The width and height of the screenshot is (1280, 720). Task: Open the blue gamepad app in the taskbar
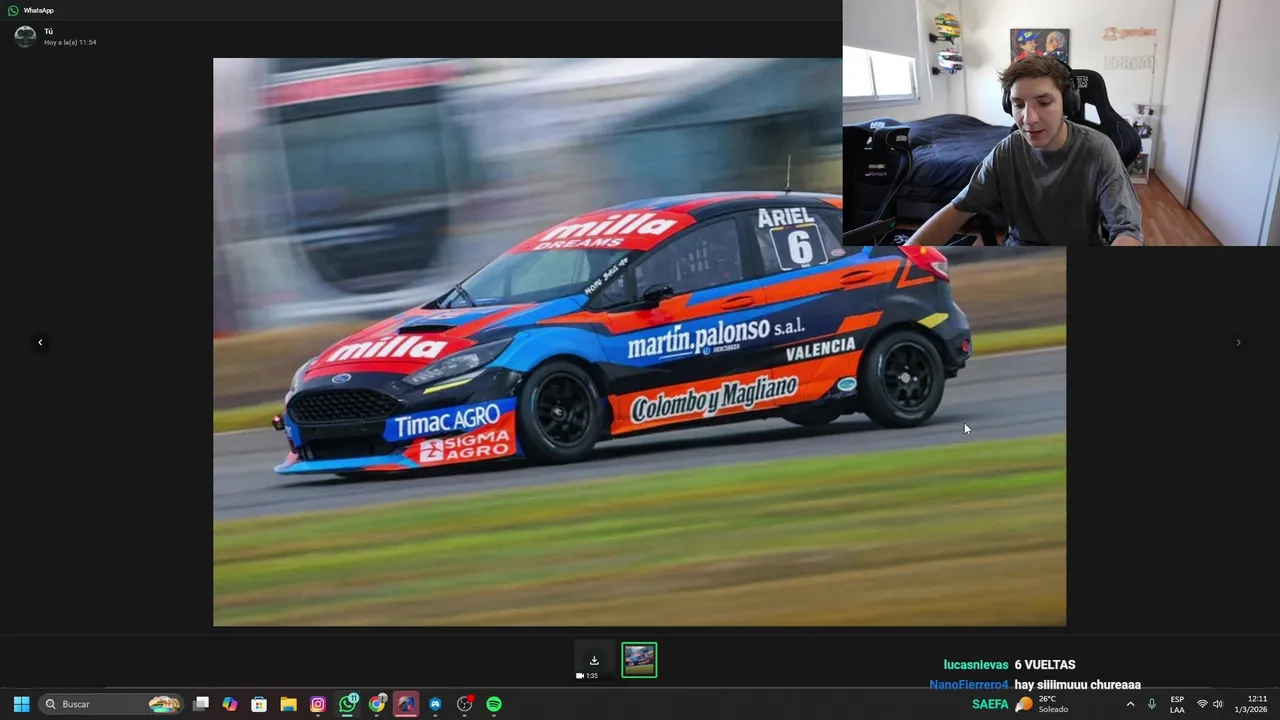[435, 704]
